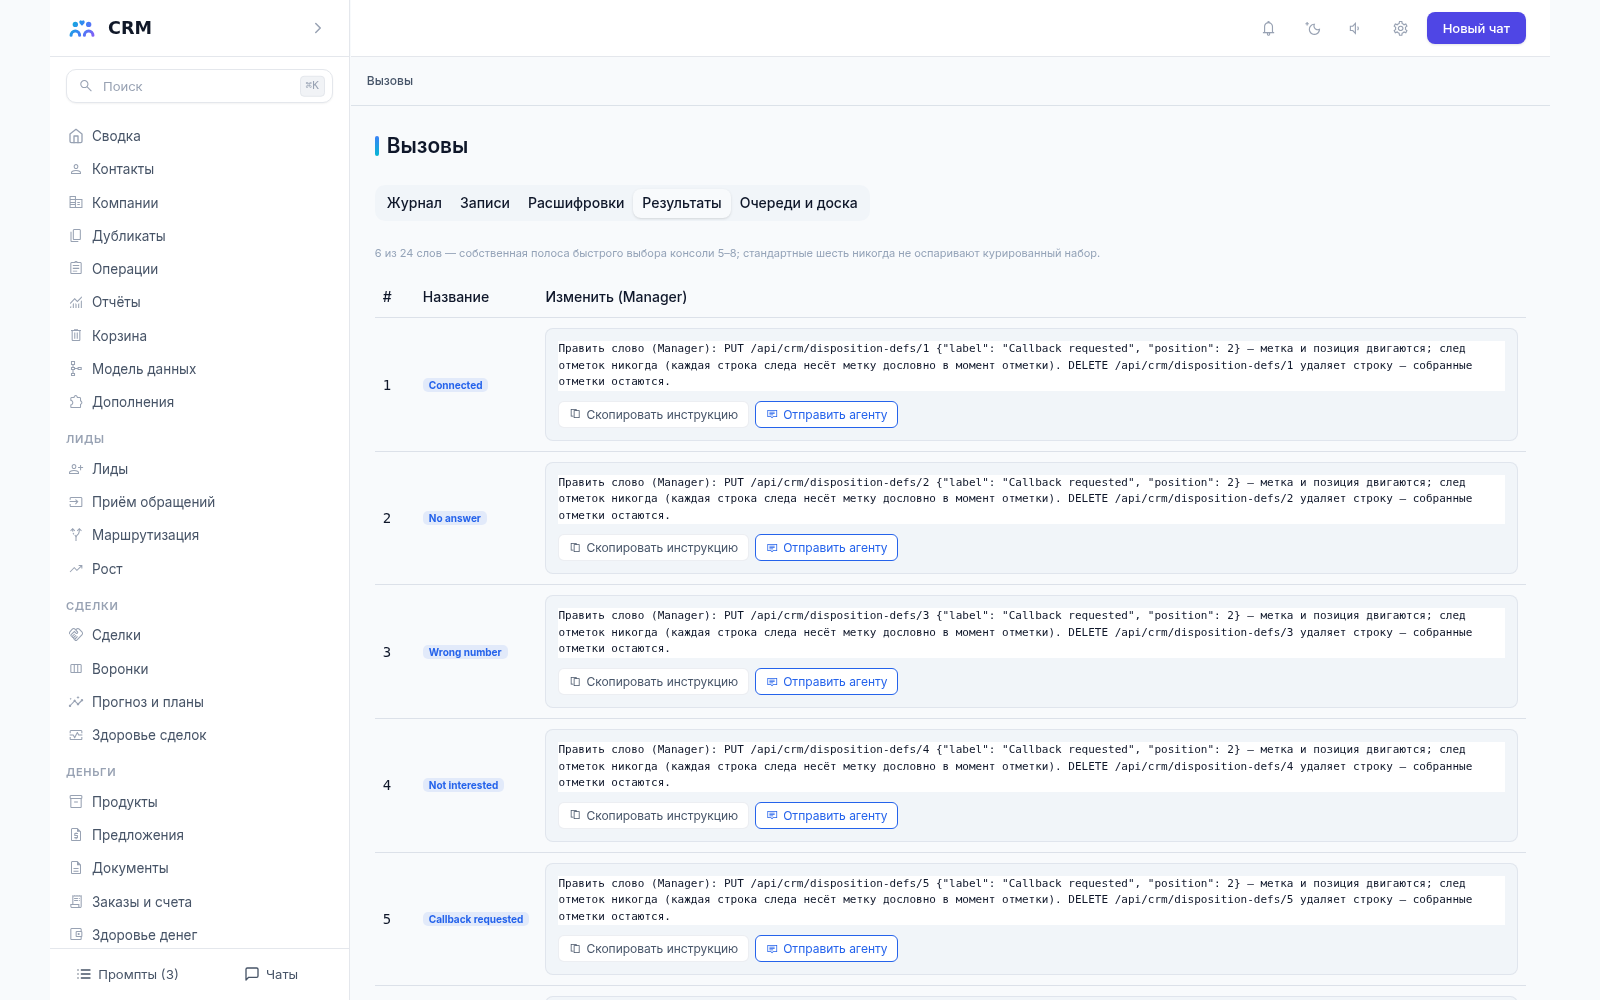Screen dimensions: 1600x1000
Task: Navigate to Операции
Action: (199, 269)
